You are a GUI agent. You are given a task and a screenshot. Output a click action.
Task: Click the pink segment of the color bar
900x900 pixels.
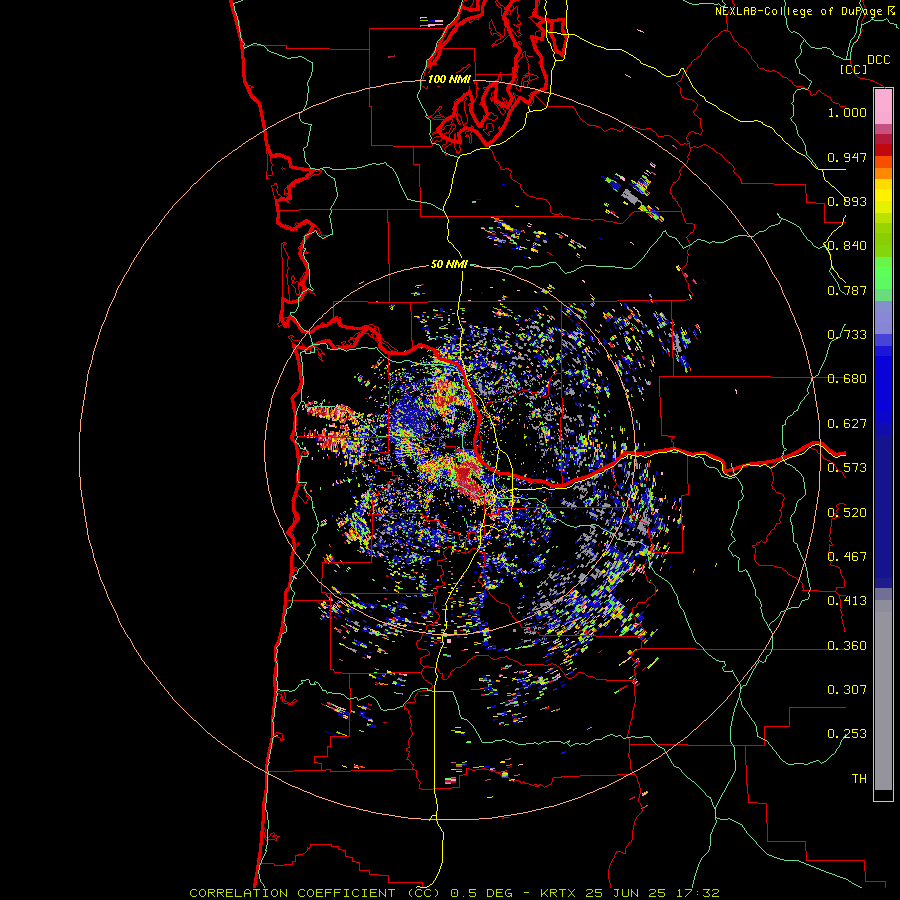coord(883,107)
